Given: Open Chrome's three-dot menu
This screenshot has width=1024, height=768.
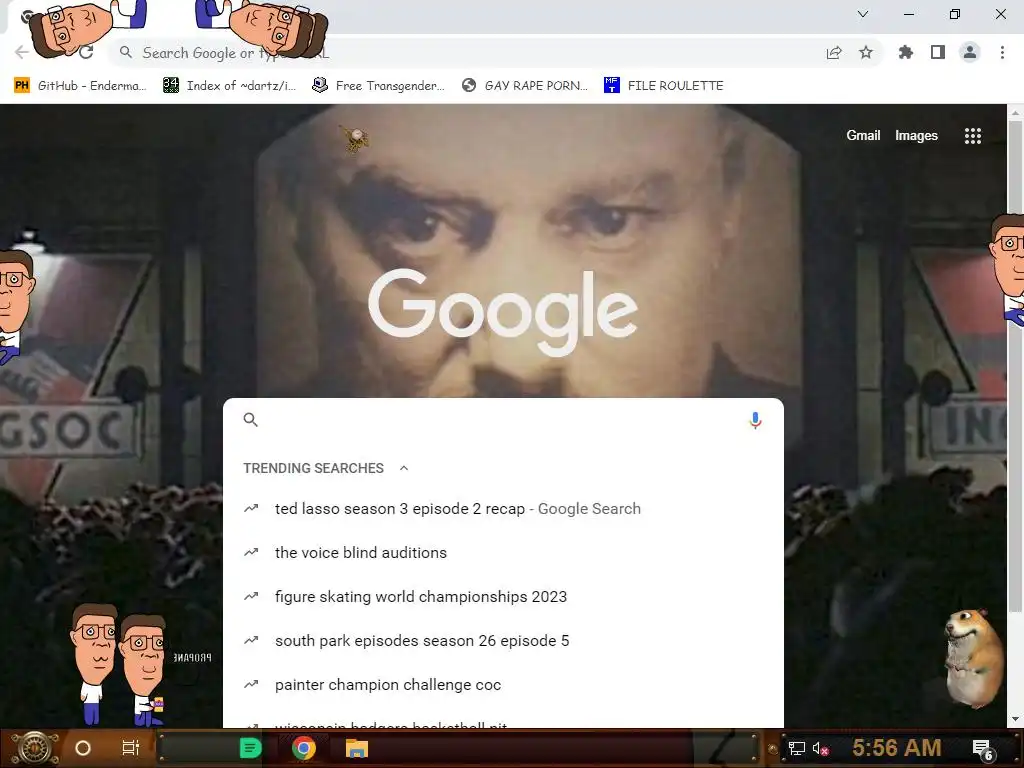Looking at the screenshot, I should (x=1002, y=52).
